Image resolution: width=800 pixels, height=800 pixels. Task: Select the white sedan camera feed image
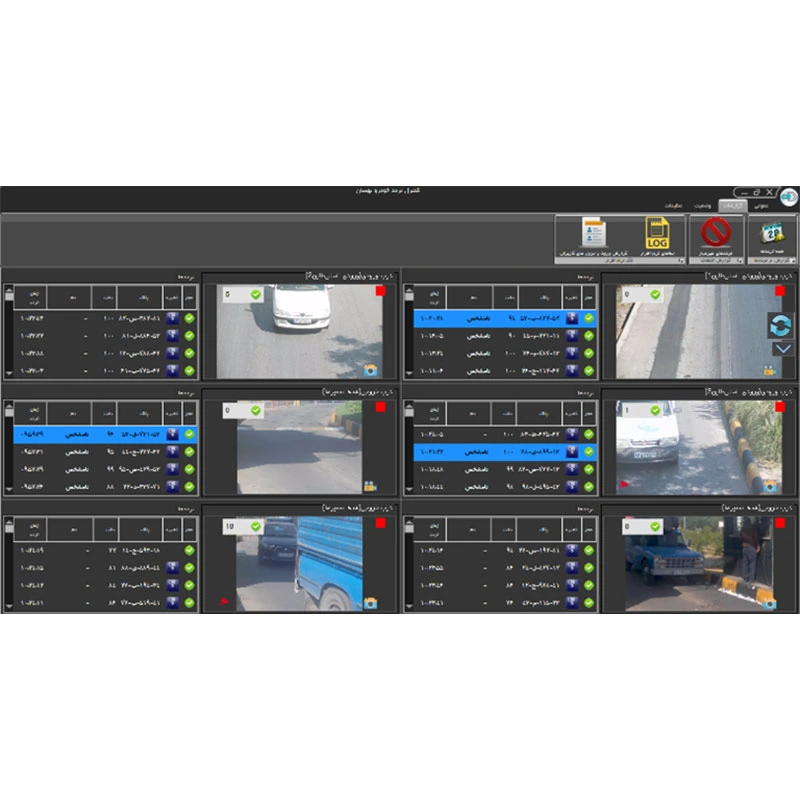point(299,332)
